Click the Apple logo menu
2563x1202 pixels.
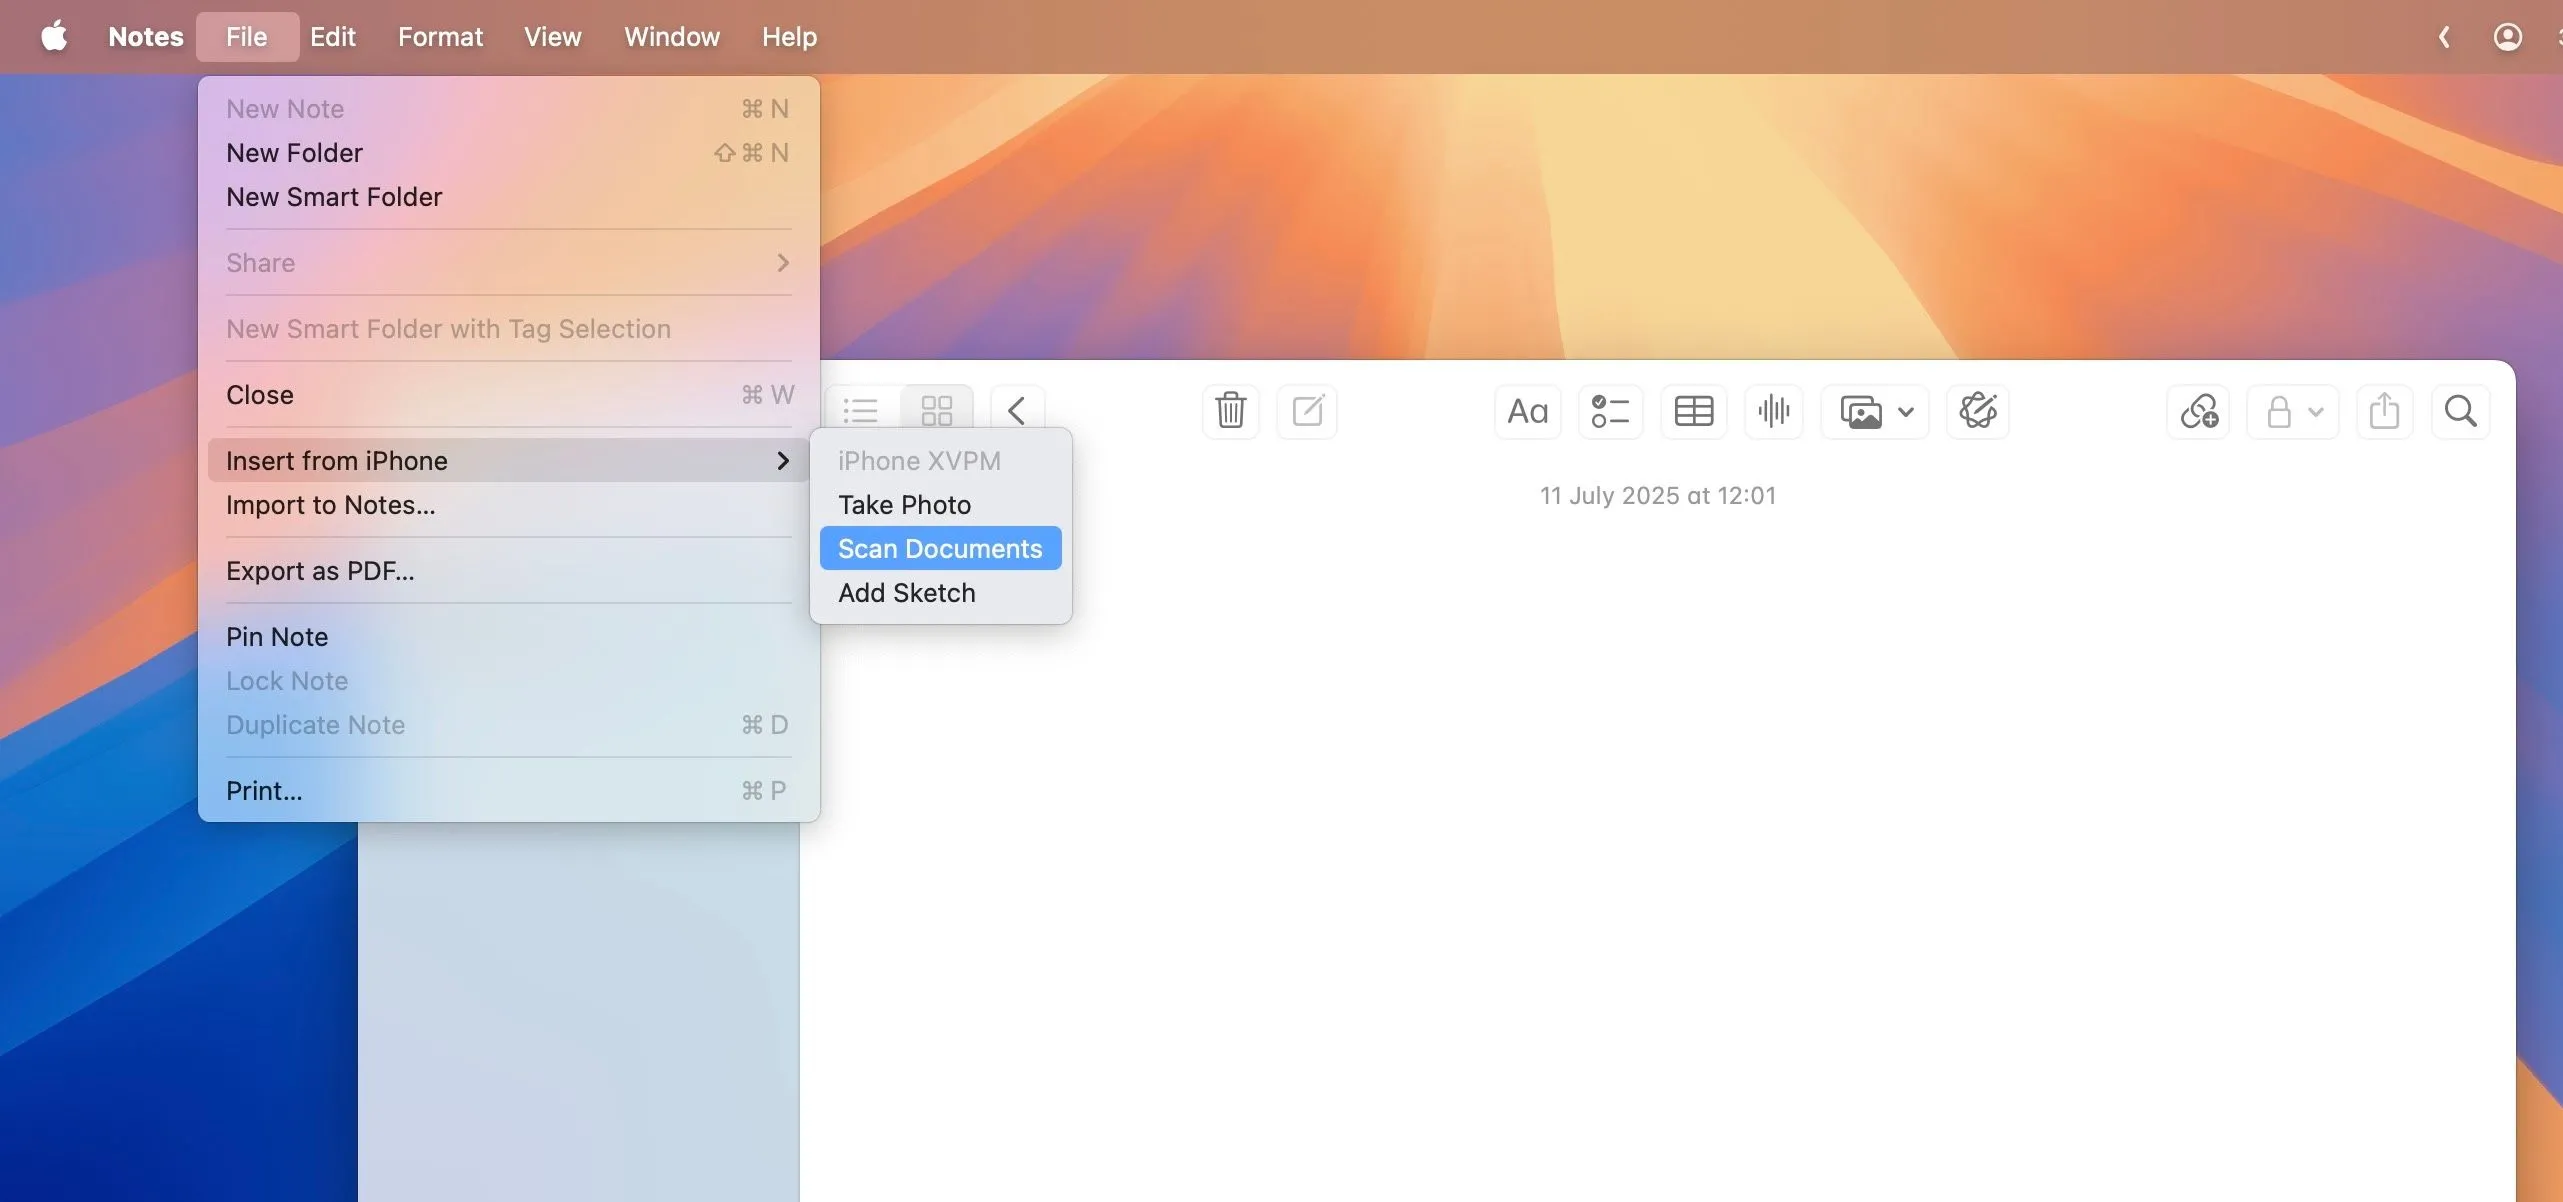coord(54,37)
